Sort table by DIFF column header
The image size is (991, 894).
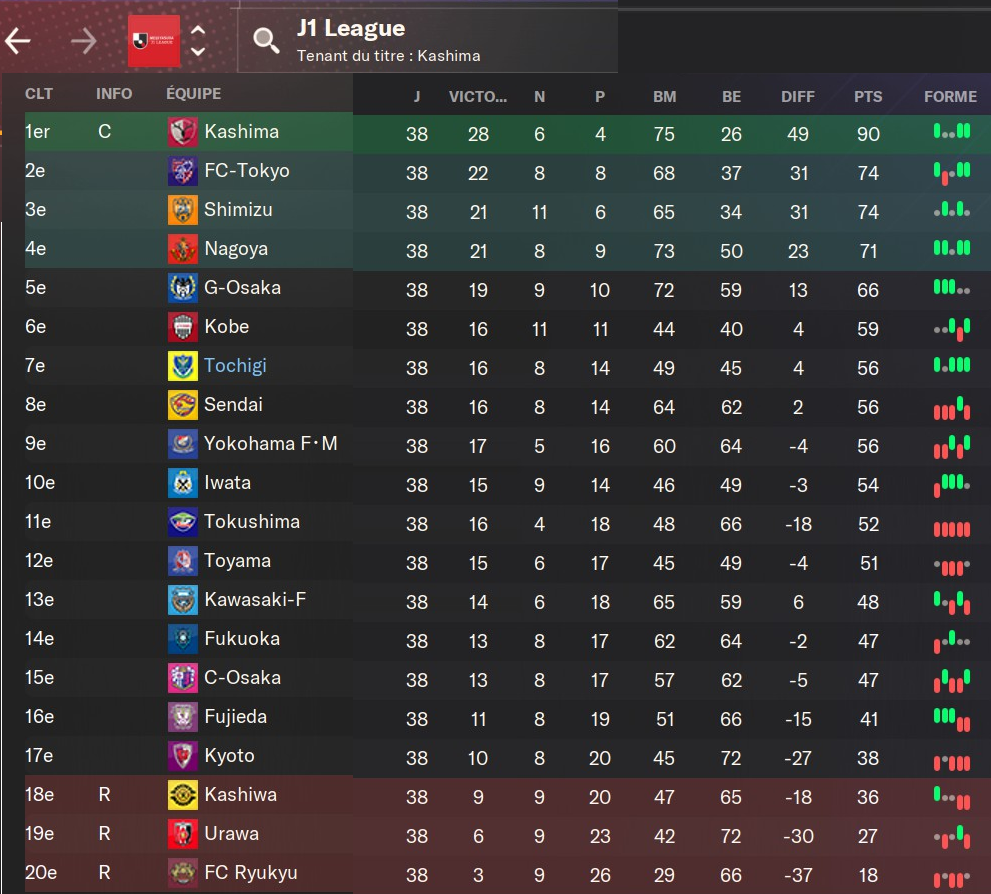[x=798, y=97]
